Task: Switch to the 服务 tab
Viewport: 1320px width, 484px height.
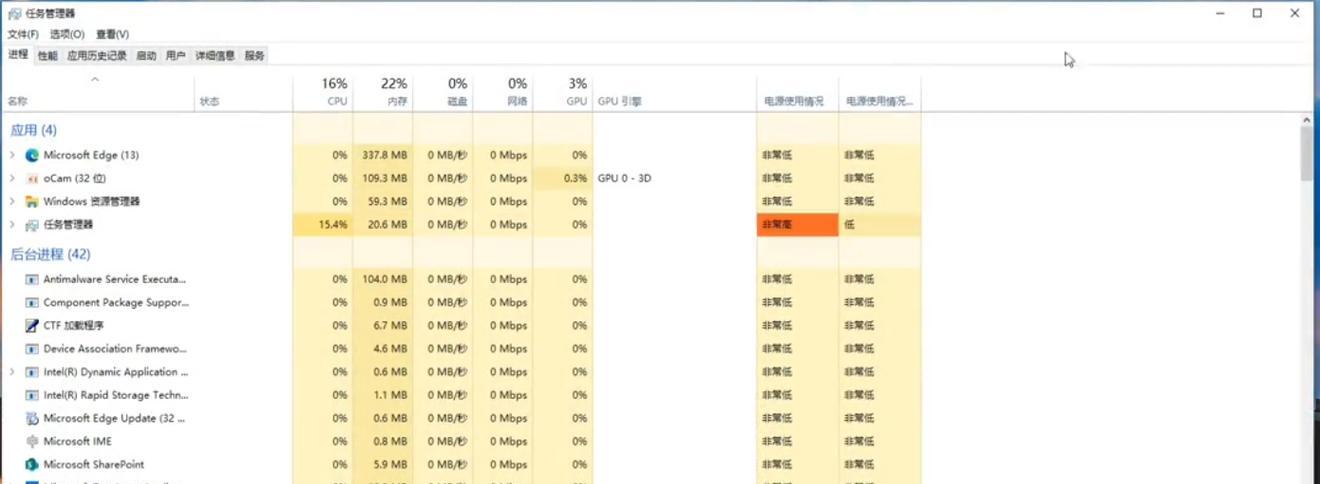Action: point(255,56)
